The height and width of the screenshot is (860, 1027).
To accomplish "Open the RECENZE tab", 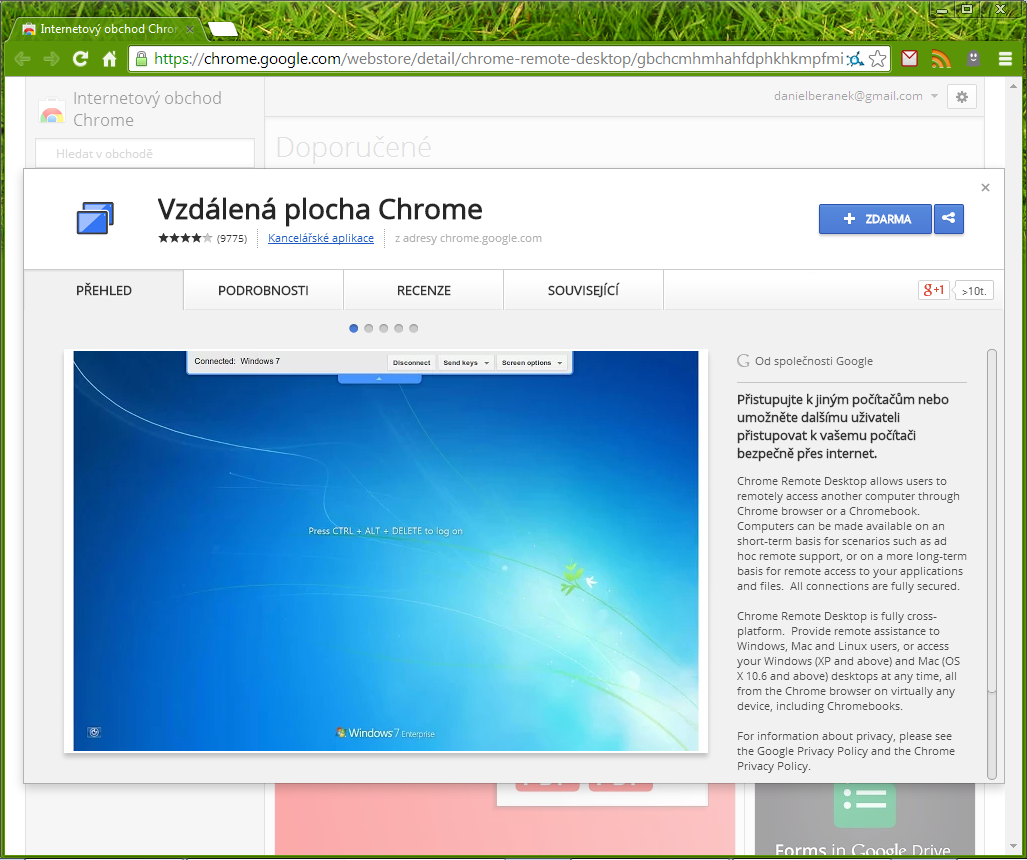I will click(424, 290).
